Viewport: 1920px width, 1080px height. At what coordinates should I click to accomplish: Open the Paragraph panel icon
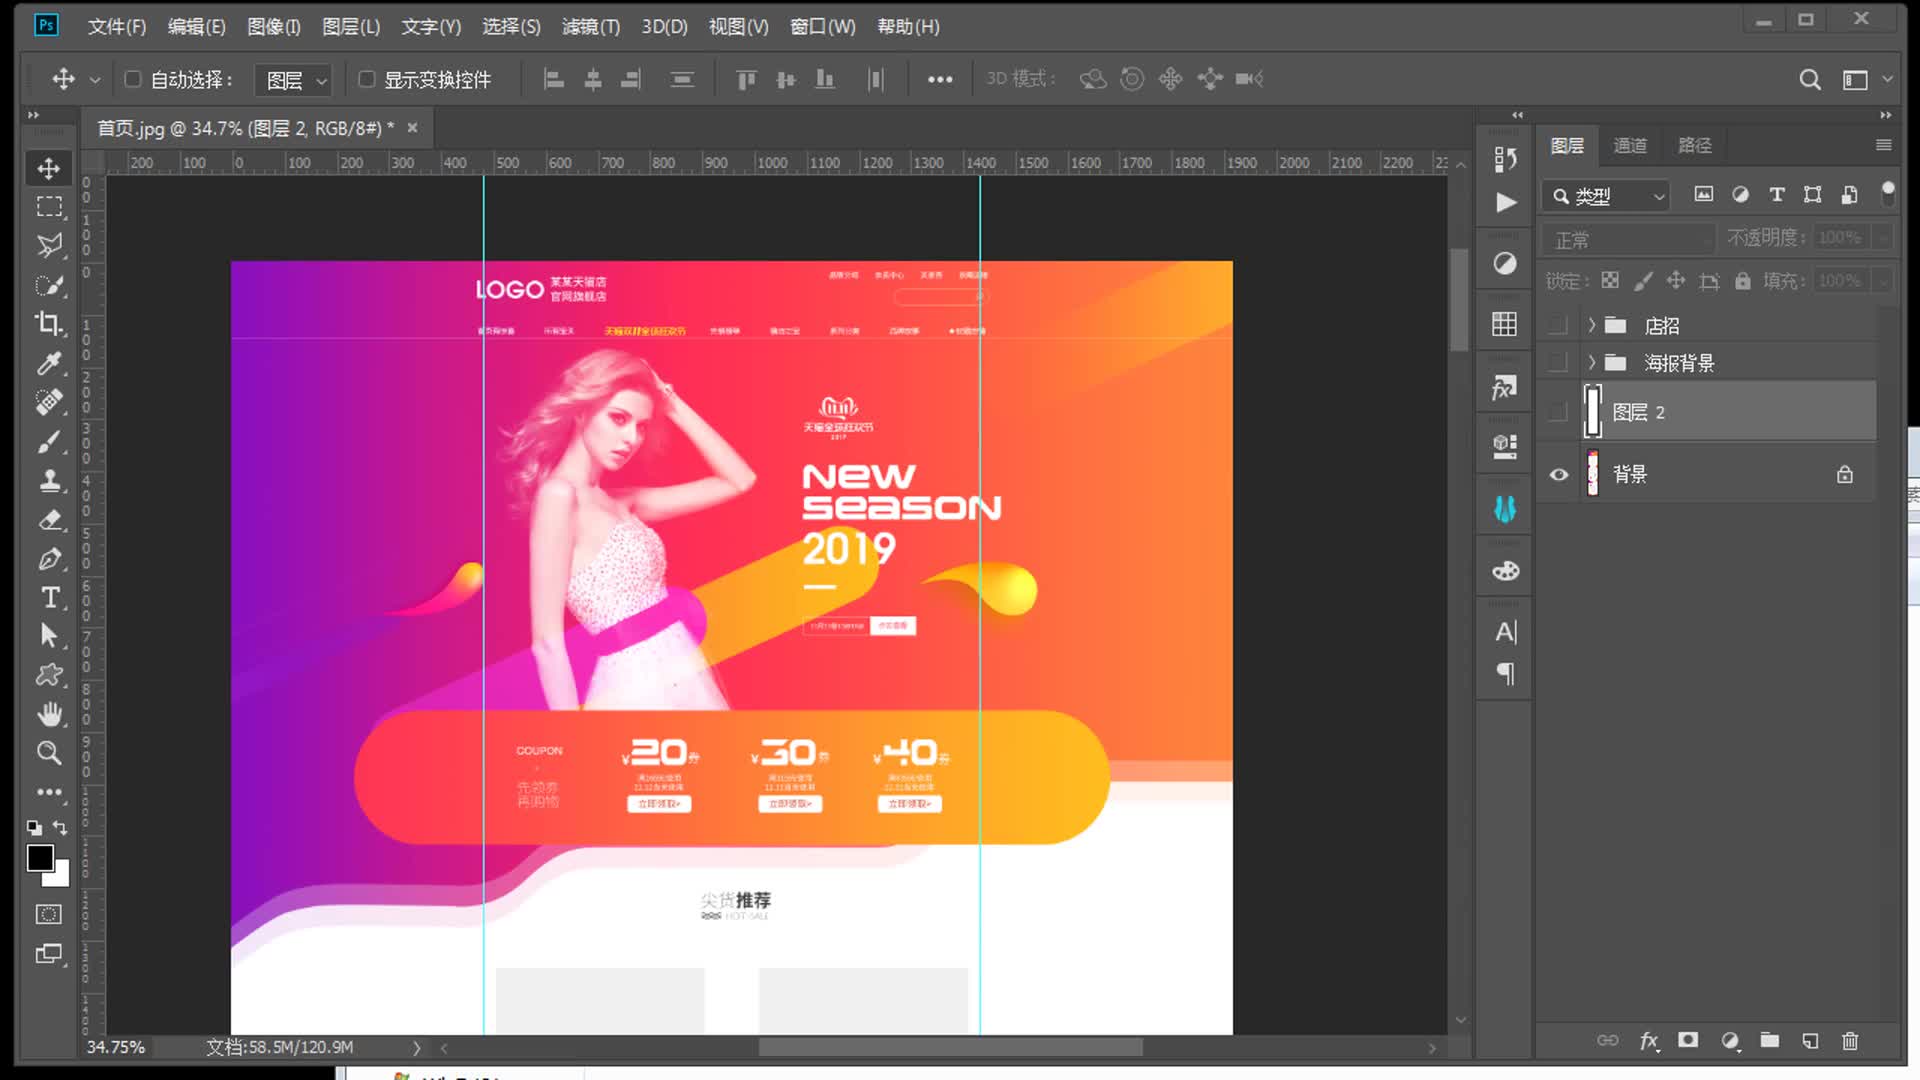1505,673
